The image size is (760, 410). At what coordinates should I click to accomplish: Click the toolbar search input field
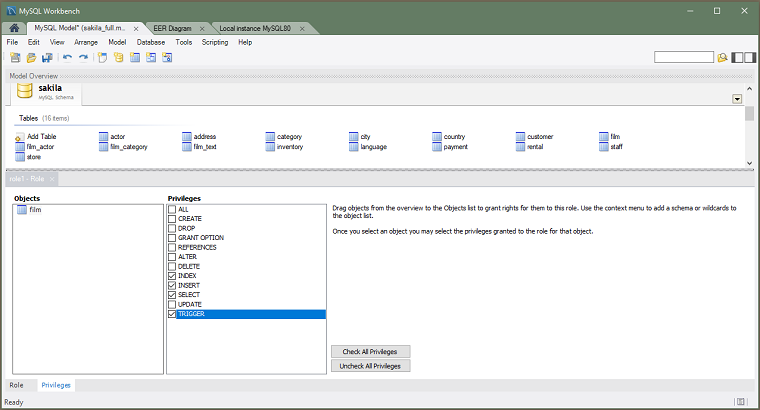(x=683, y=57)
